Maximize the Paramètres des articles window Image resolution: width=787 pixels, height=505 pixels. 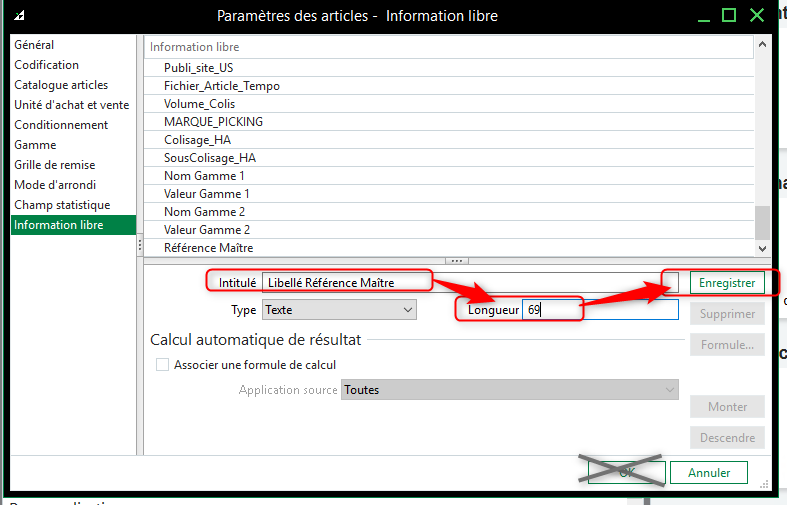[x=729, y=16]
